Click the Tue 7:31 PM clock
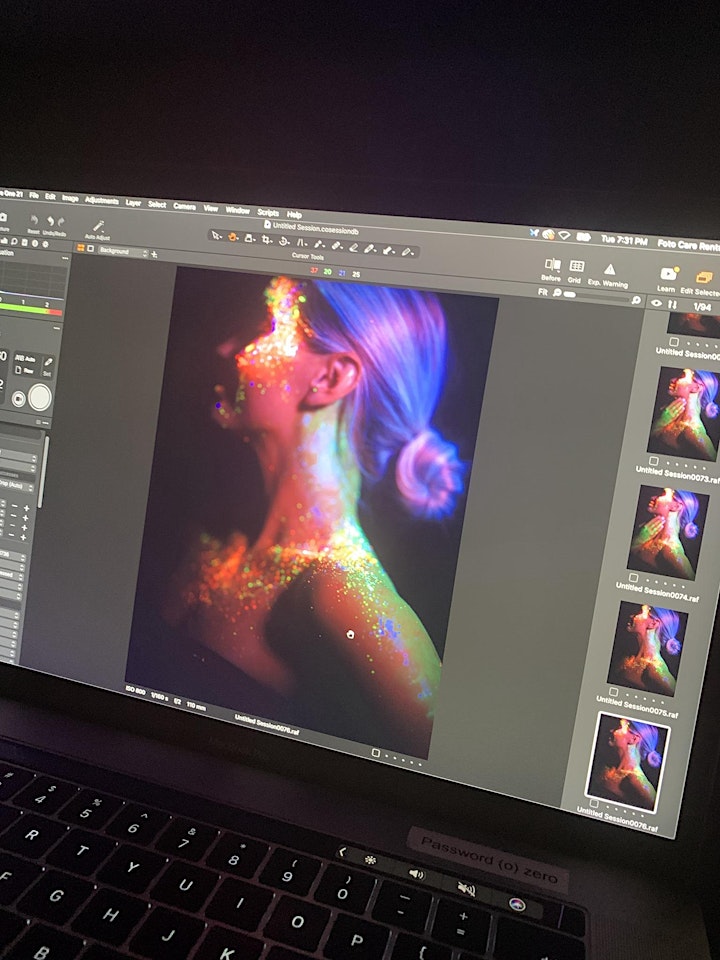This screenshot has width=720, height=960. point(624,240)
